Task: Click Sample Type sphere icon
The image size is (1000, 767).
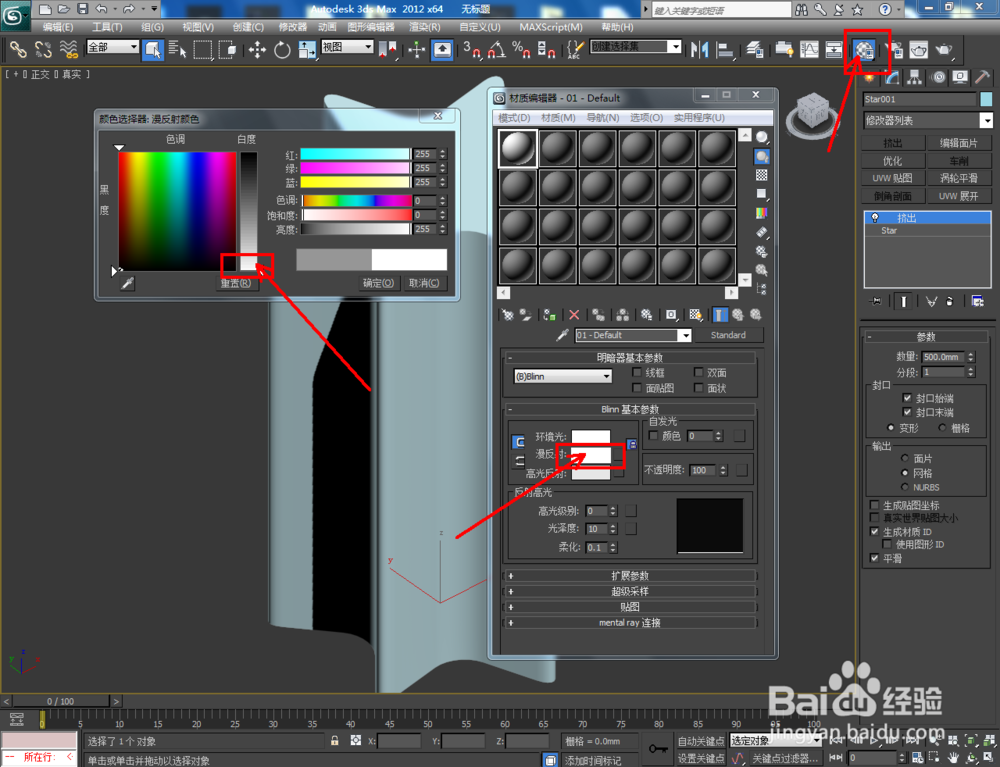Action: [761, 137]
